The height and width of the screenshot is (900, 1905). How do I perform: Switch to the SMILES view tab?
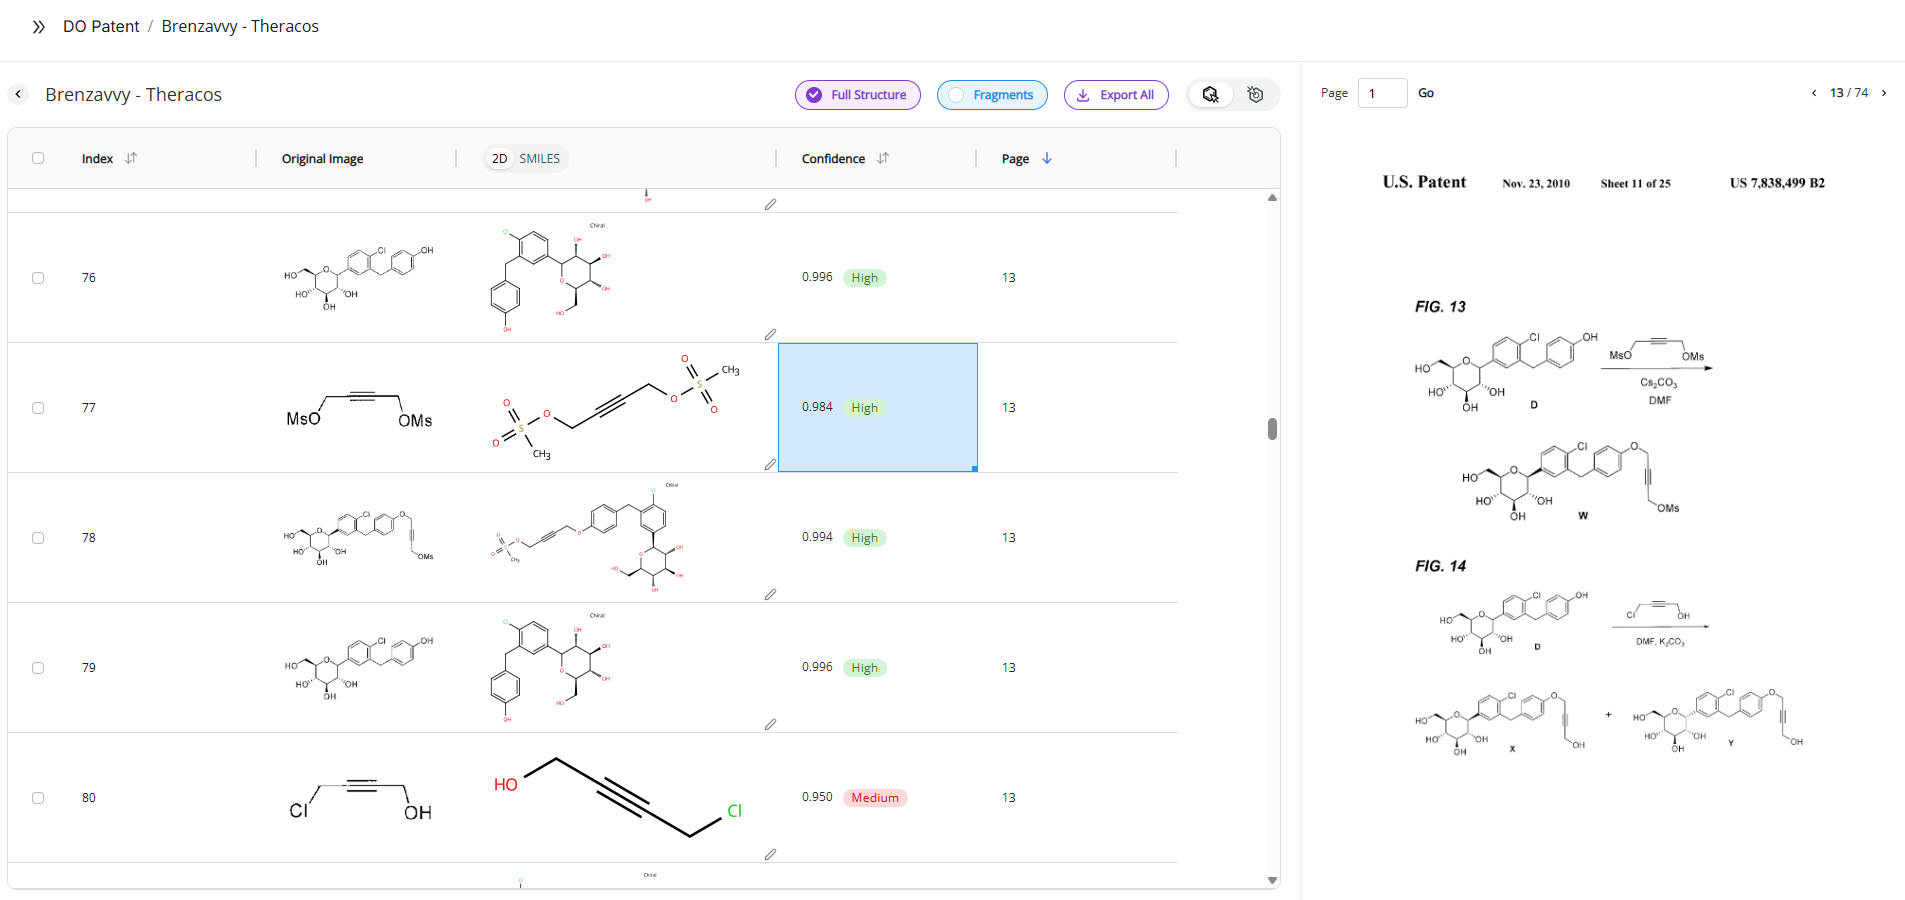(539, 159)
